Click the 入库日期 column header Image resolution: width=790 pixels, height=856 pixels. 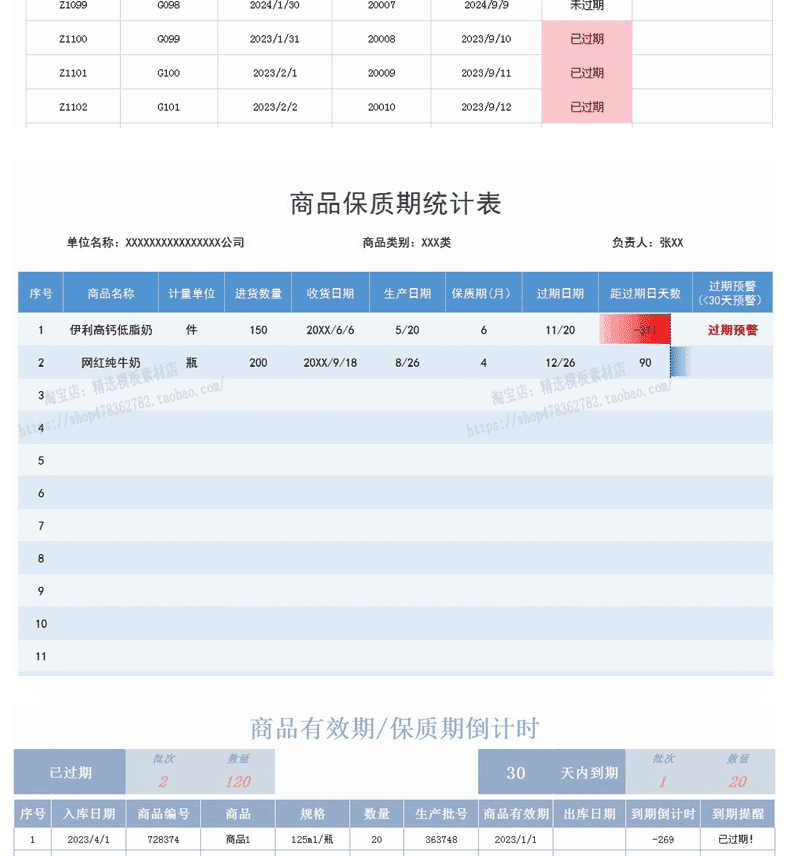tap(89, 814)
